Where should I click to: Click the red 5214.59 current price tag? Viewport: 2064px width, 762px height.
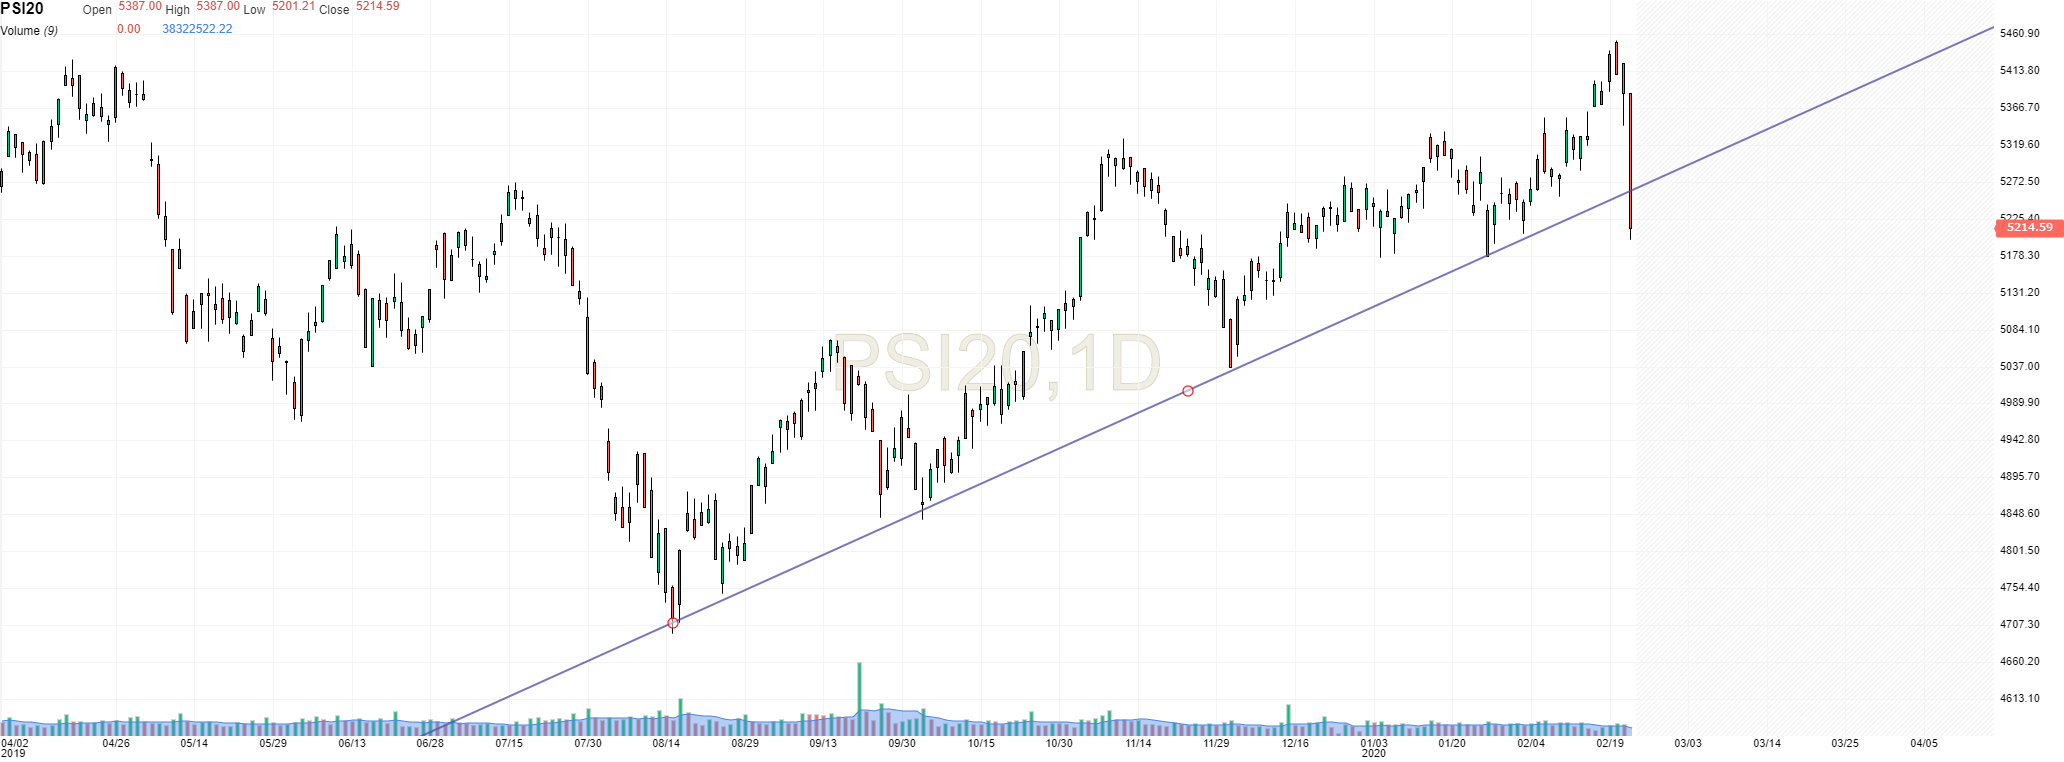tap(2029, 228)
